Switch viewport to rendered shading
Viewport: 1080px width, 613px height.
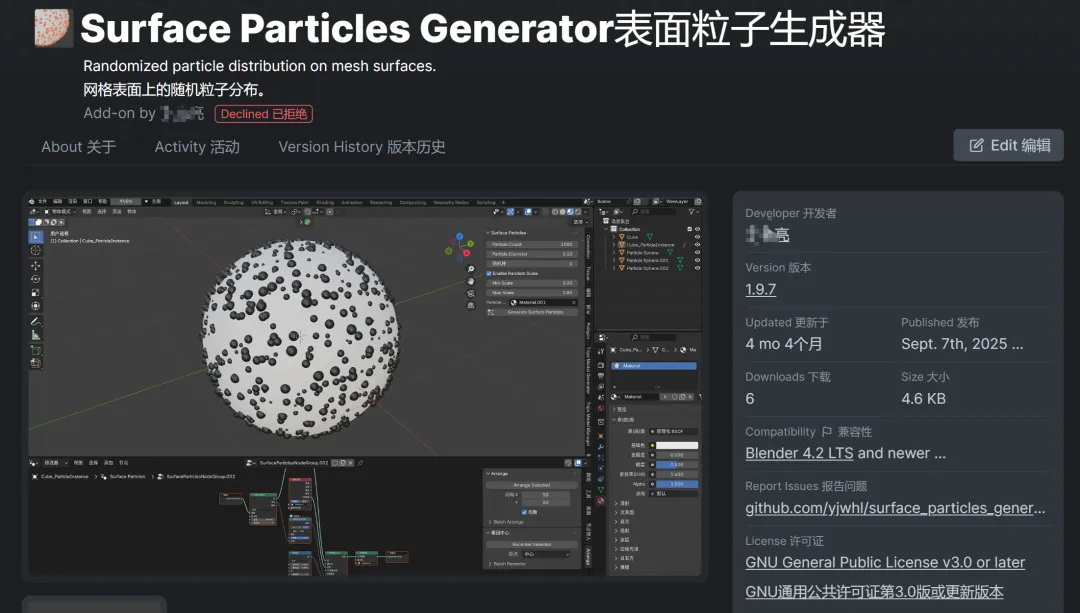(578, 211)
